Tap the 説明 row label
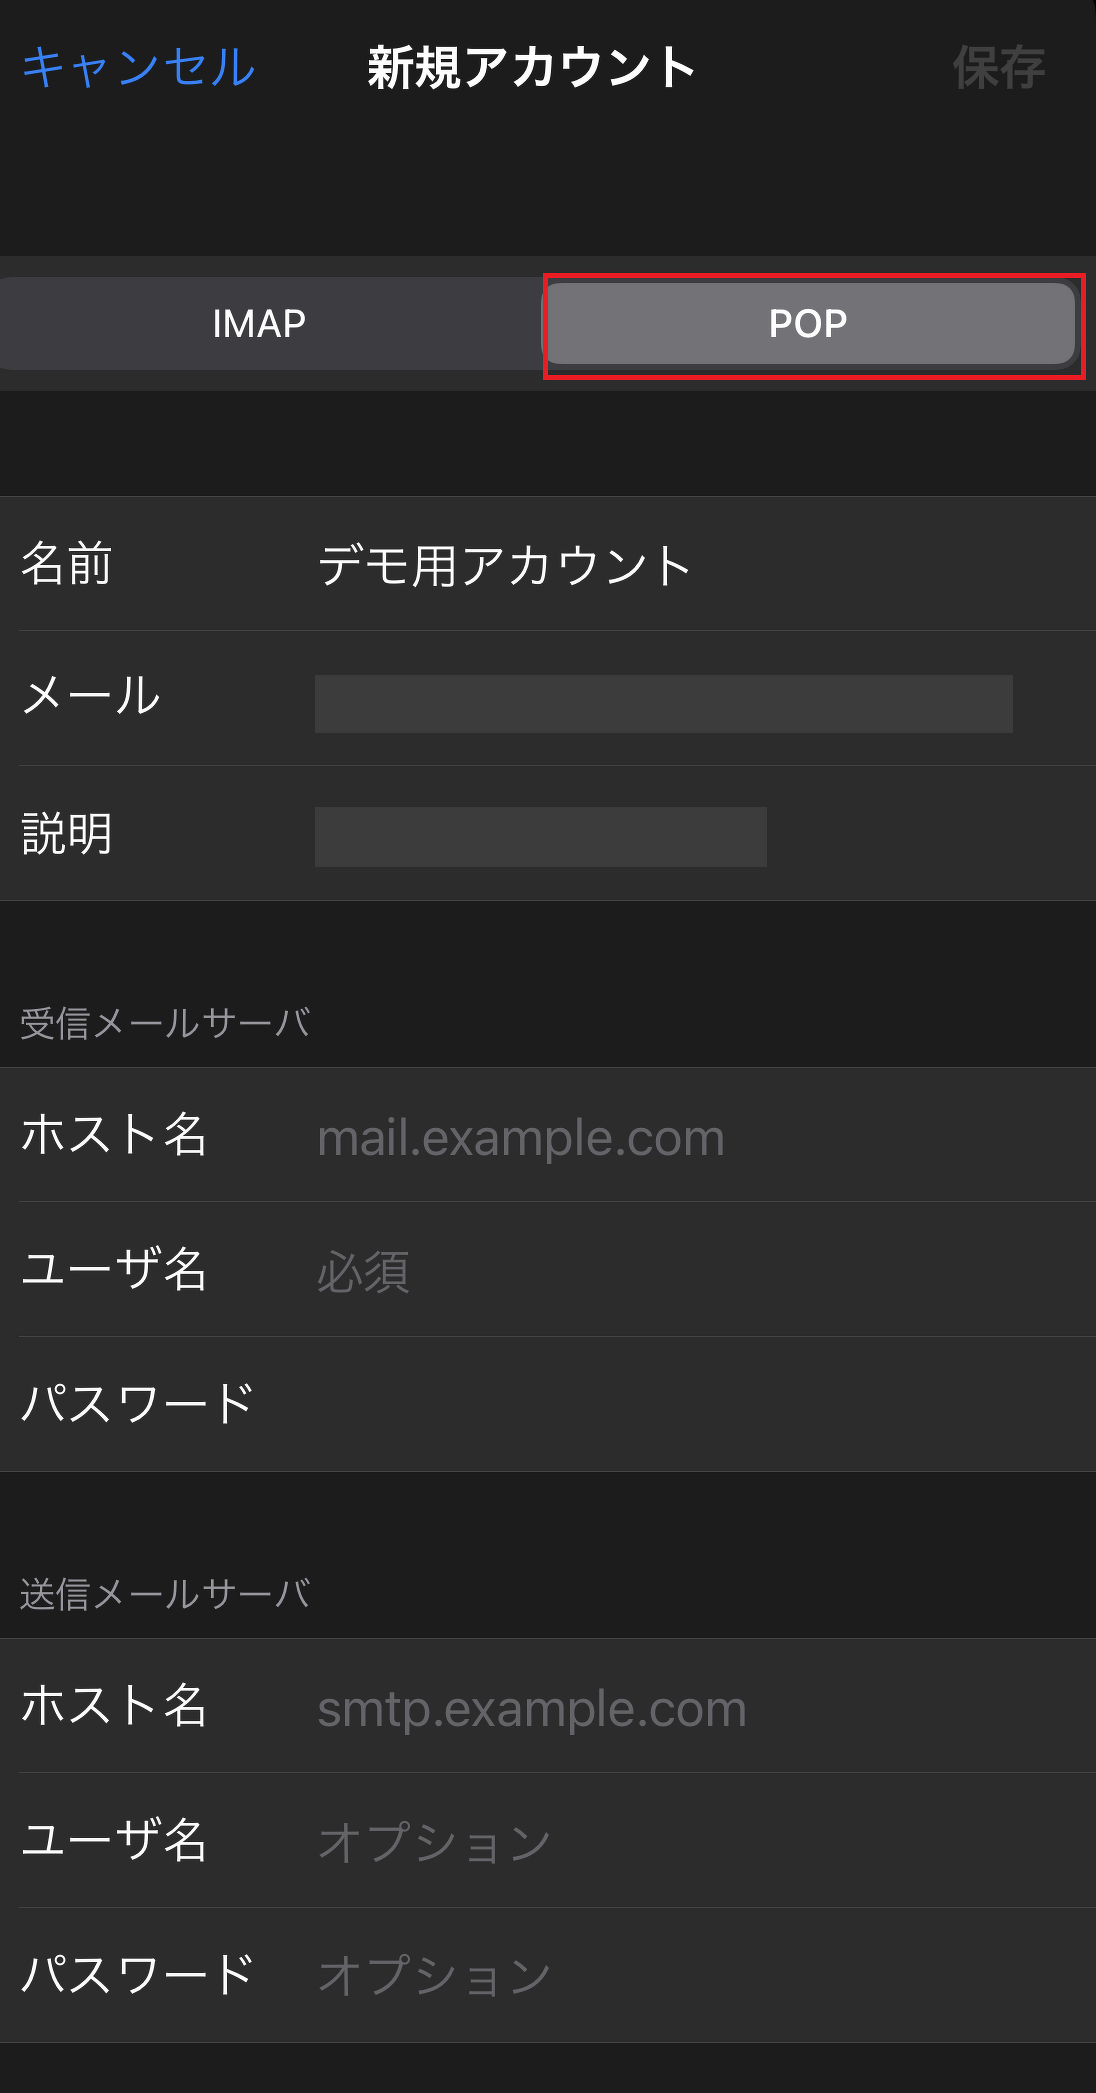This screenshot has width=1096, height=2093. click(x=66, y=834)
